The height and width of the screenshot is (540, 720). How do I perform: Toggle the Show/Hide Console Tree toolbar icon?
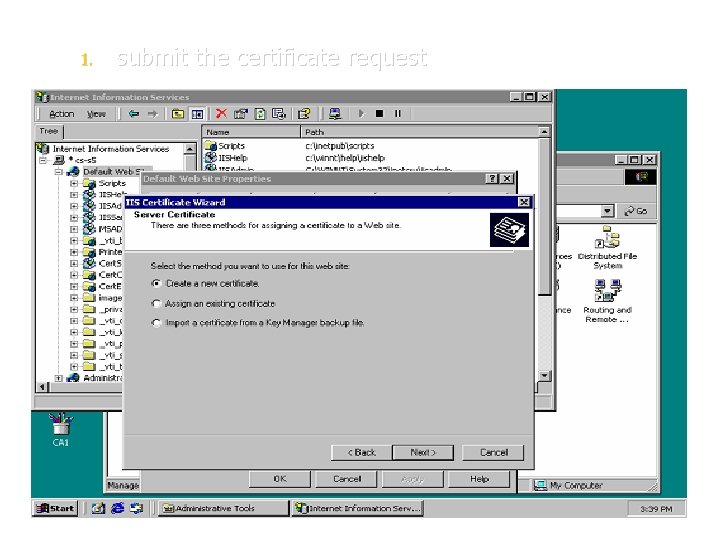click(197, 113)
